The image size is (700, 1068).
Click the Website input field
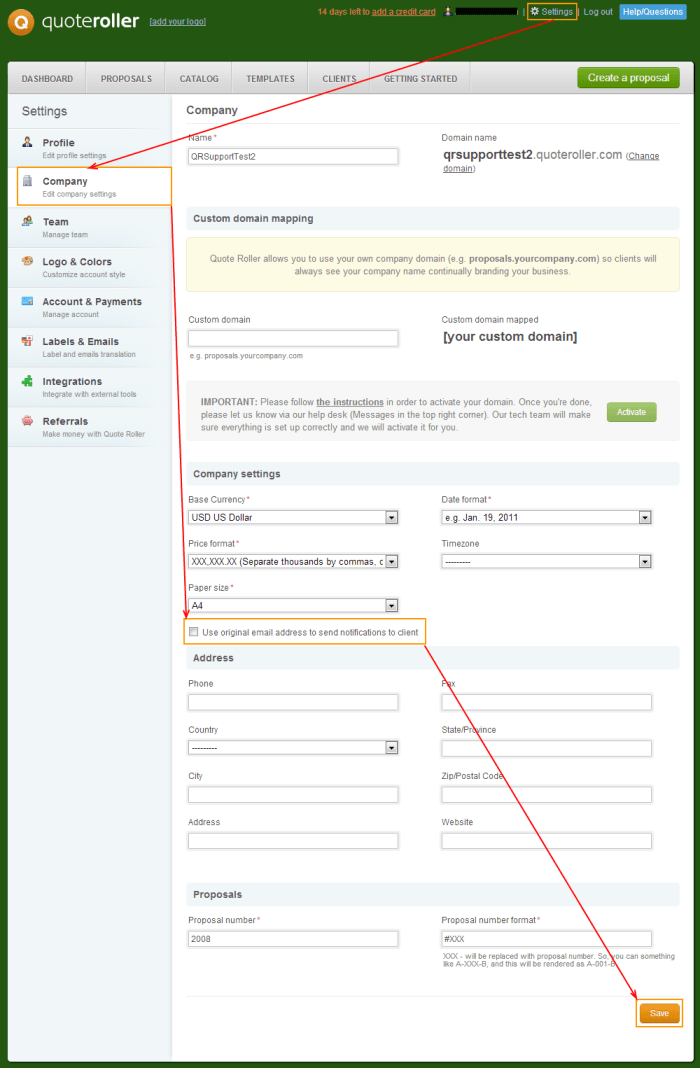coord(547,841)
